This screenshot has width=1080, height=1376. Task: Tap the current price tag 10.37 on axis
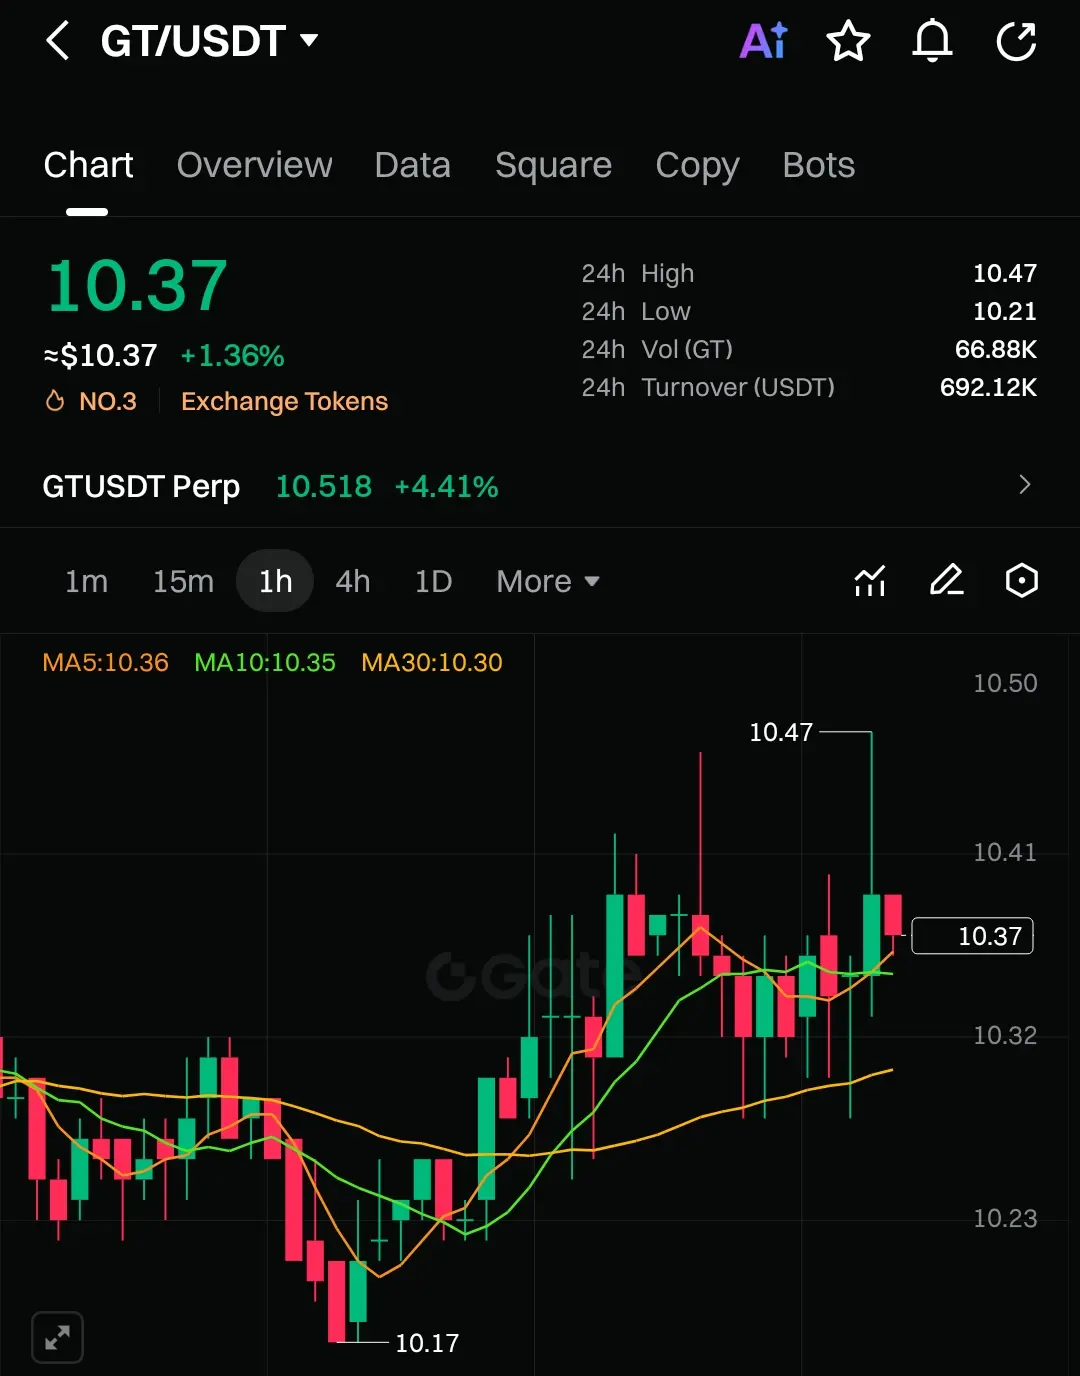pos(972,936)
